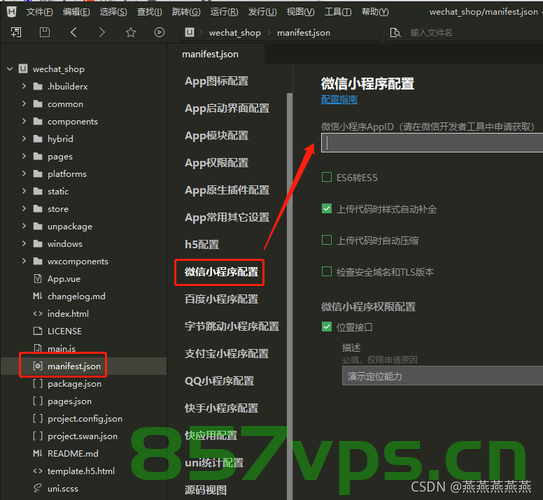Open h5配置 section
The height and width of the screenshot is (500, 543).
coord(202,244)
